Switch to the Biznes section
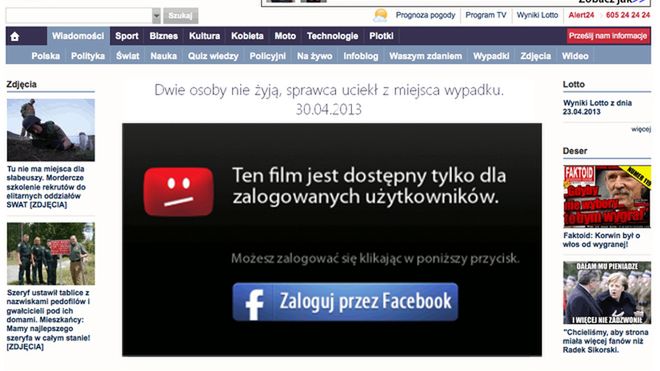This screenshot has height=371, width=660. (x=163, y=36)
